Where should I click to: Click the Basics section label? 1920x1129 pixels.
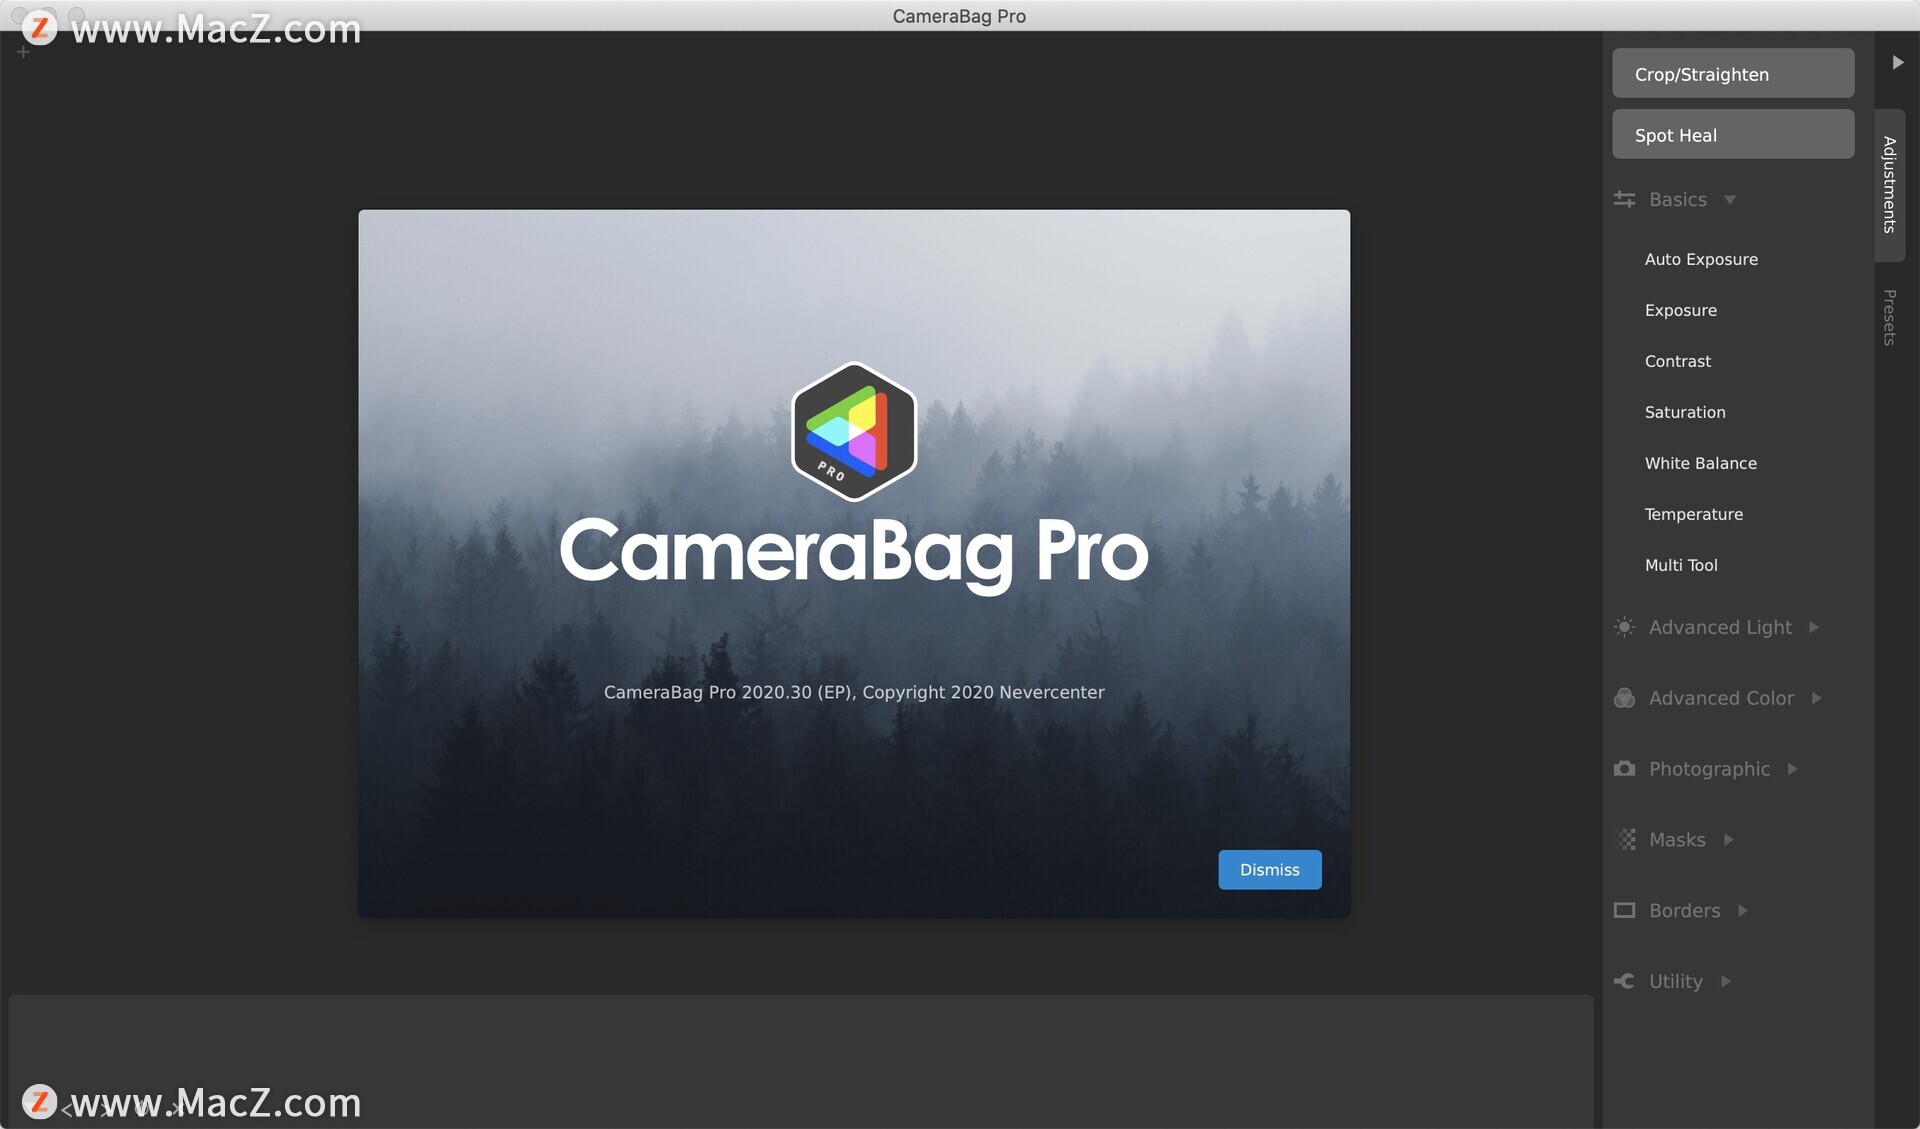click(1677, 199)
